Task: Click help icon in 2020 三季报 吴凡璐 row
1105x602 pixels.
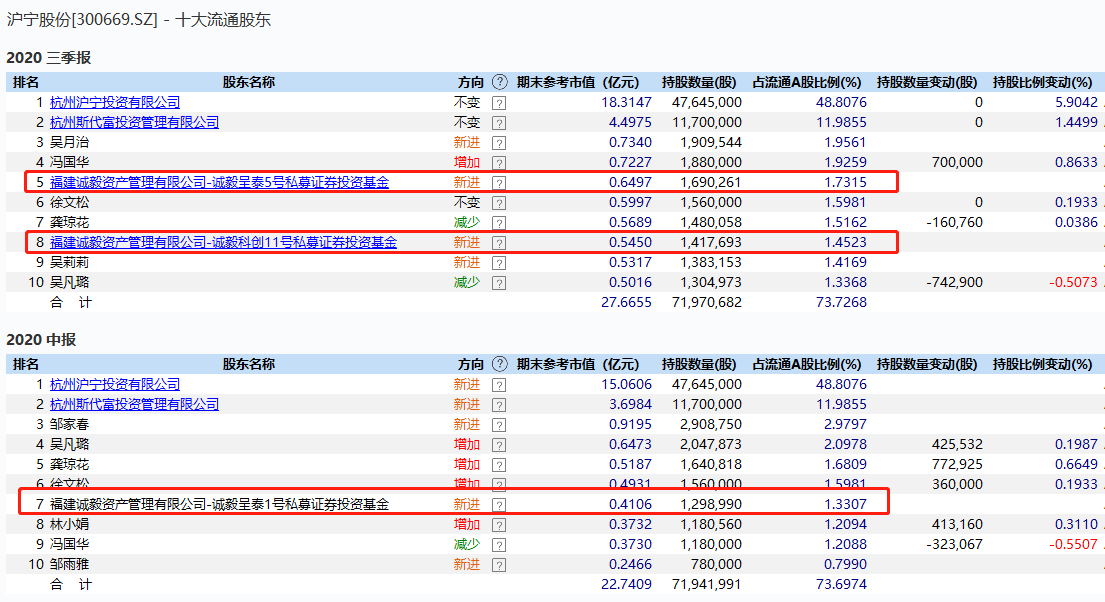Action: pyautogui.click(x=499, y=283)
